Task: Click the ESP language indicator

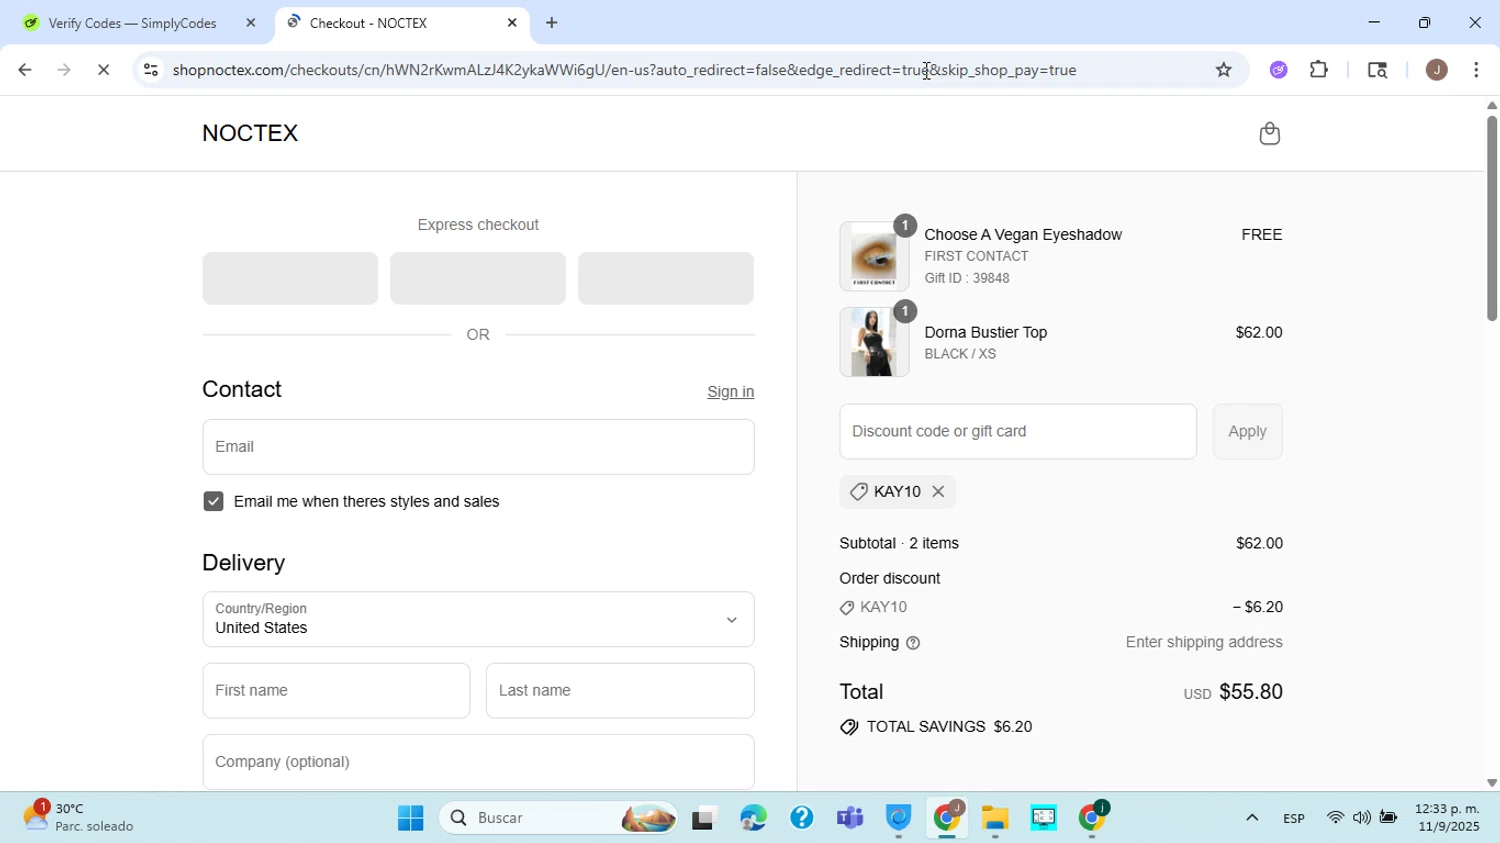Action: (1294, 819)
